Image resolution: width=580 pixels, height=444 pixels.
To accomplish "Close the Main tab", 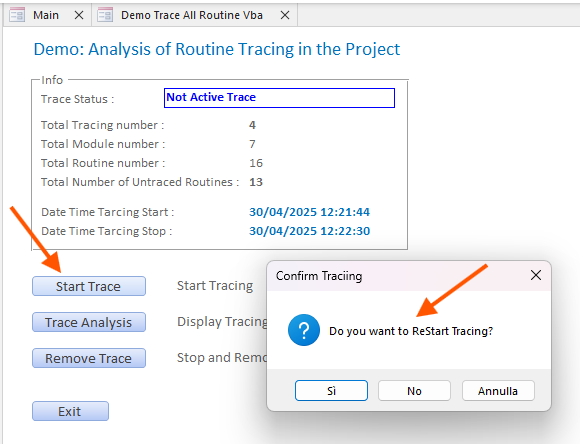I will tap(79, 15).
